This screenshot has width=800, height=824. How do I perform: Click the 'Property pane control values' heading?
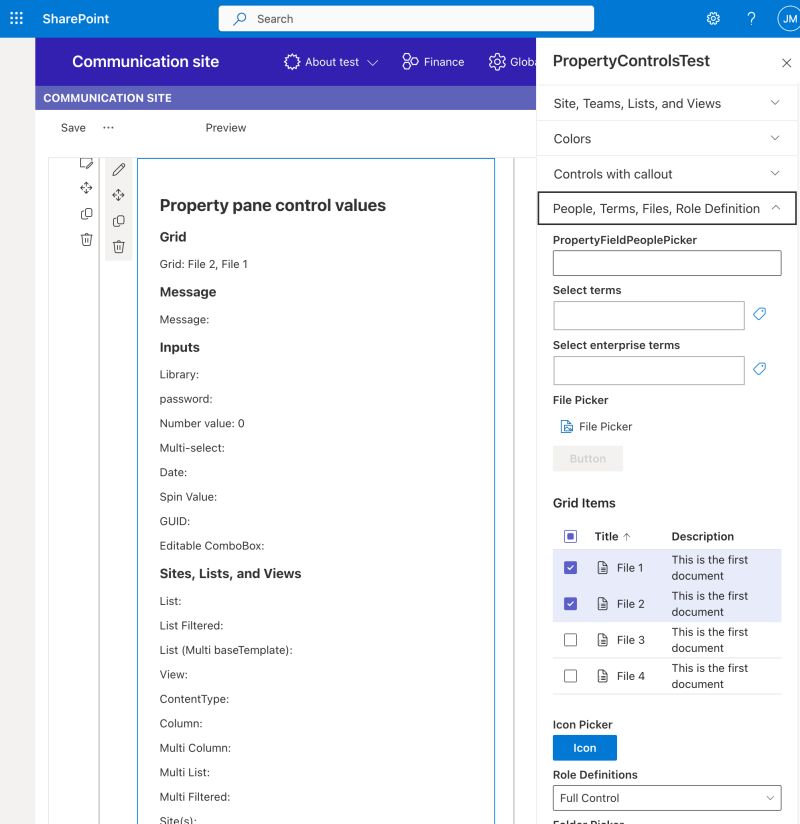coord(272,205)
